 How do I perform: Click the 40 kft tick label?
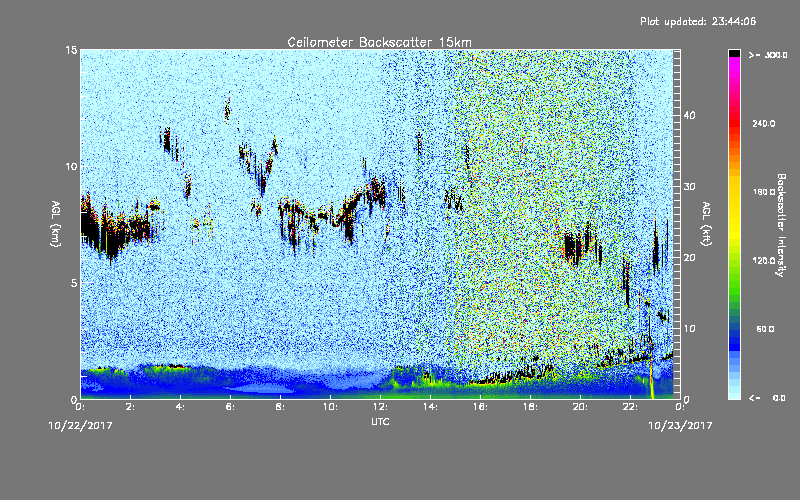[x=689, y=116]
